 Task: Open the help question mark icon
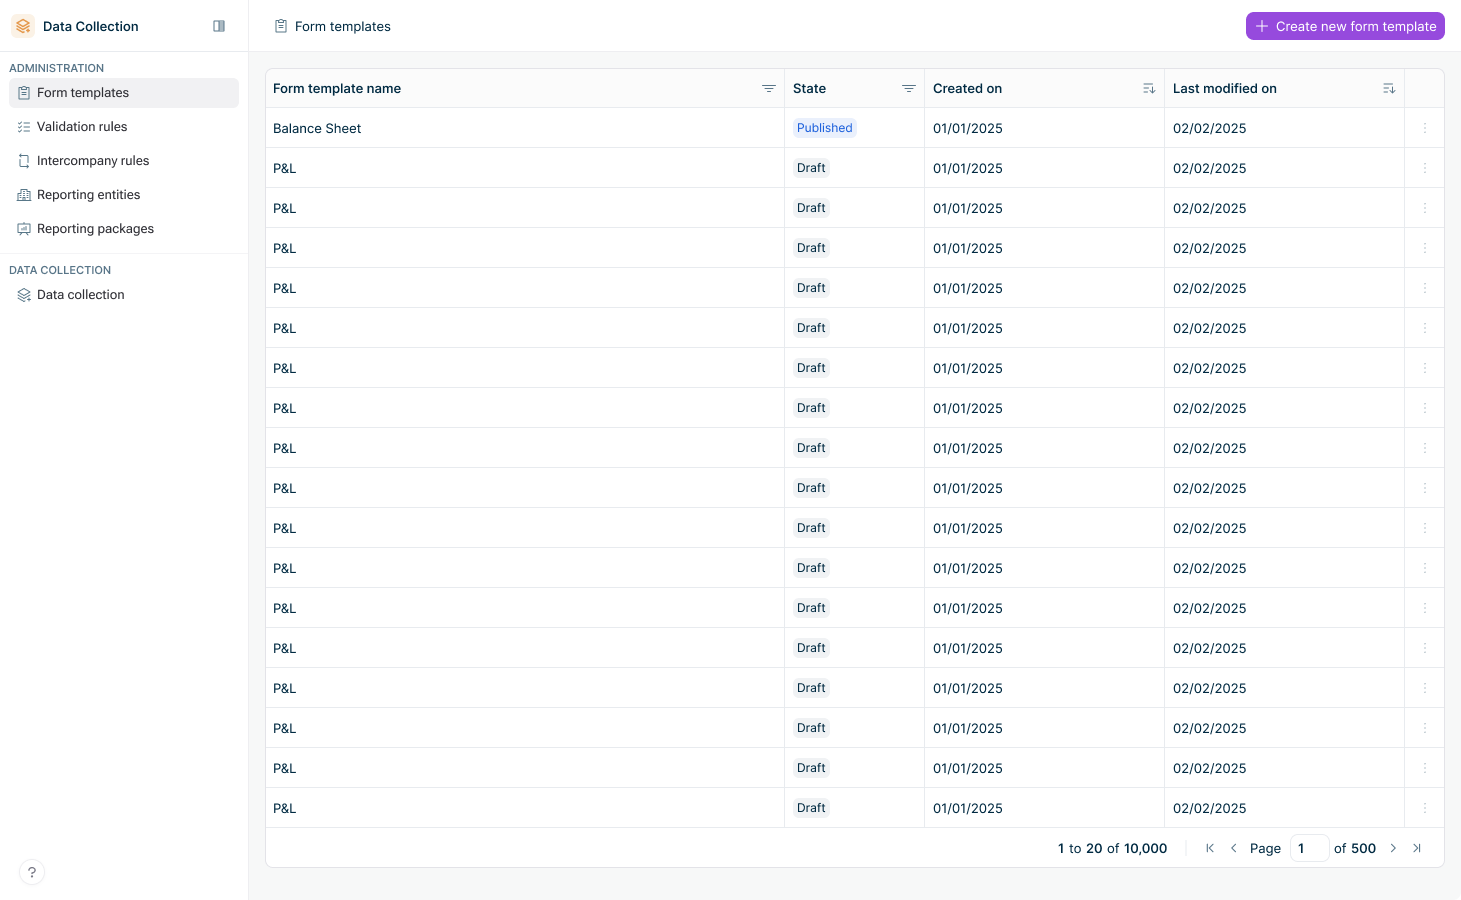pos(31,871)
